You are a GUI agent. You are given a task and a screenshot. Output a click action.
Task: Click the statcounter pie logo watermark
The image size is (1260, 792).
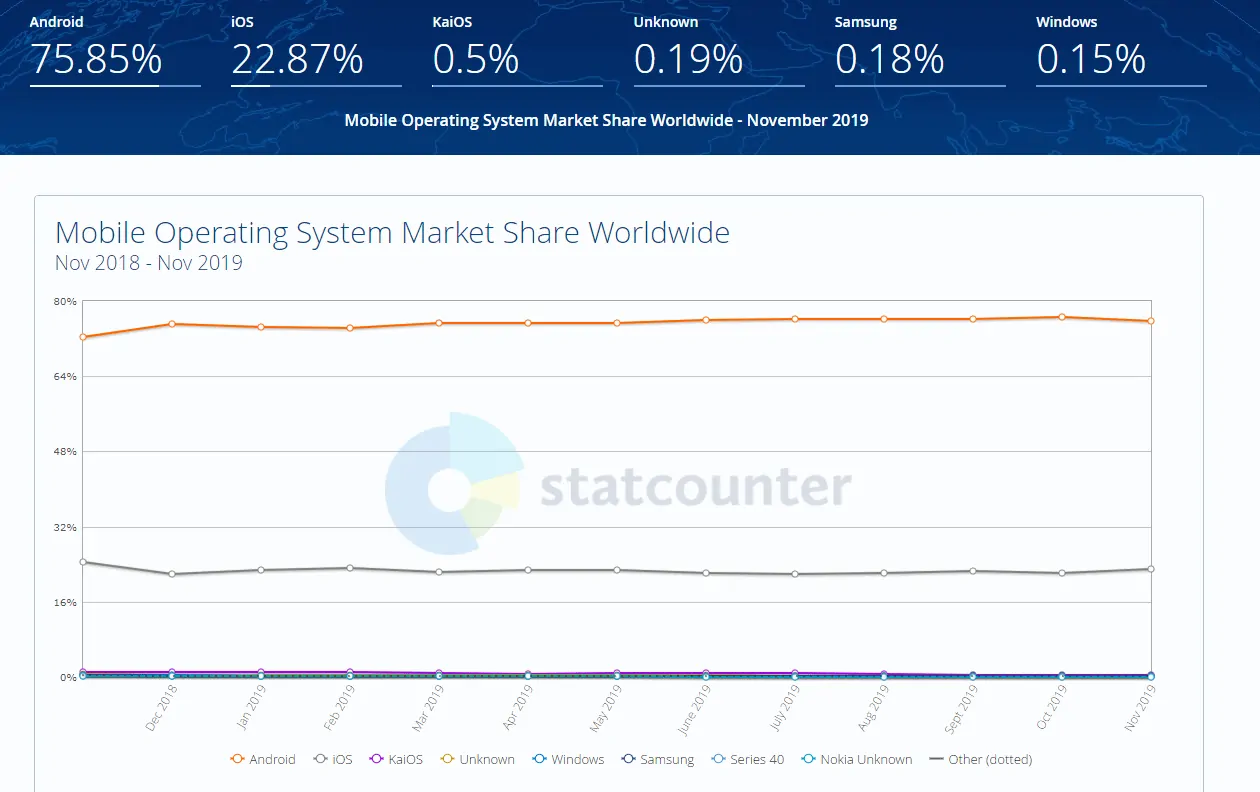click(x=453, y=484)
